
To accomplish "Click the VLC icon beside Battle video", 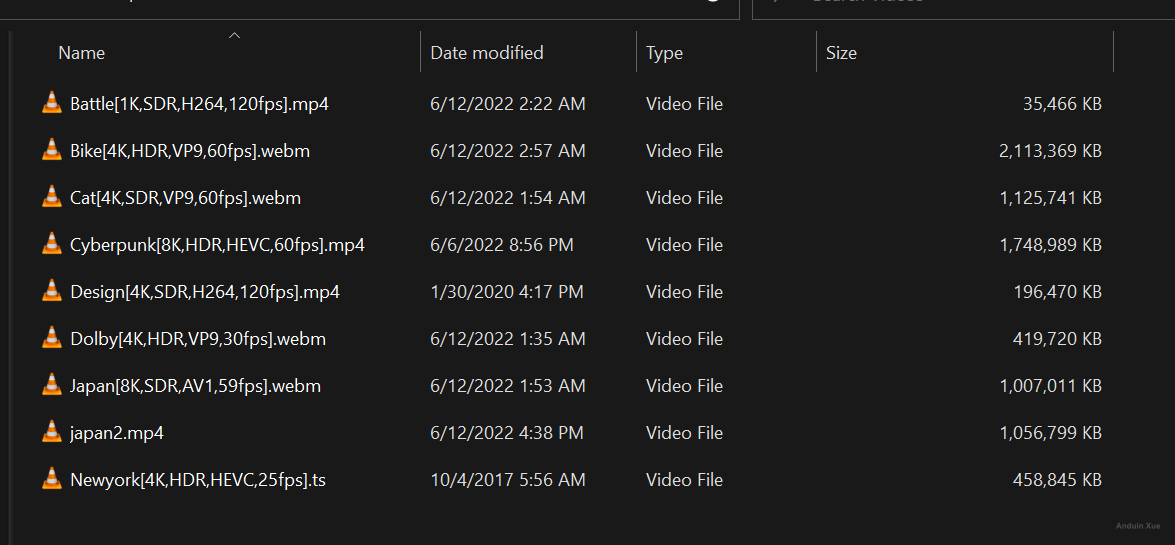I will coord(52,103).
